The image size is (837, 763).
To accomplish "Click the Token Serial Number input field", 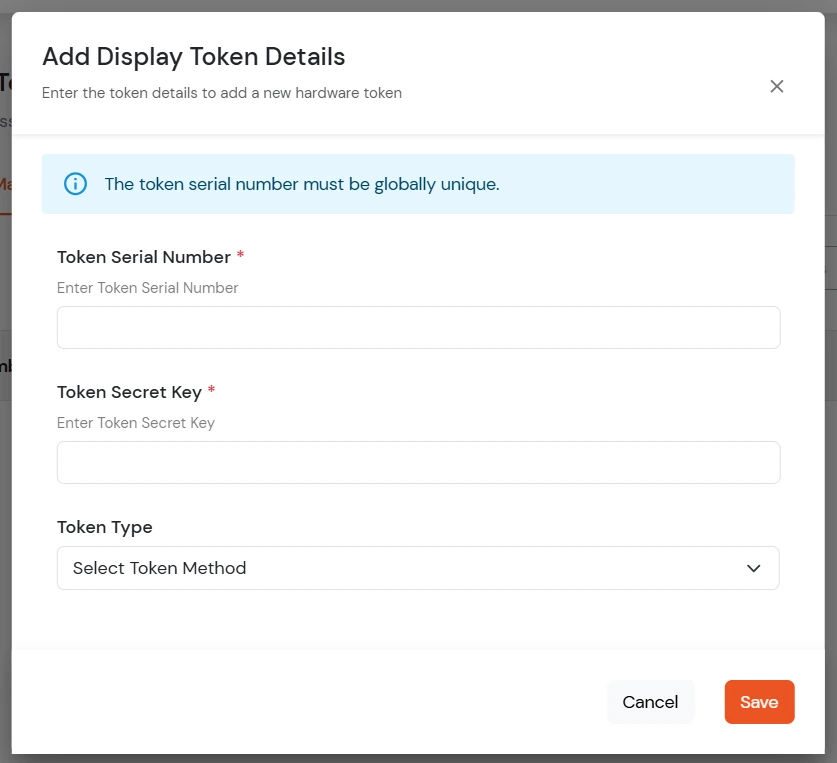I will (x=418, y=326).
